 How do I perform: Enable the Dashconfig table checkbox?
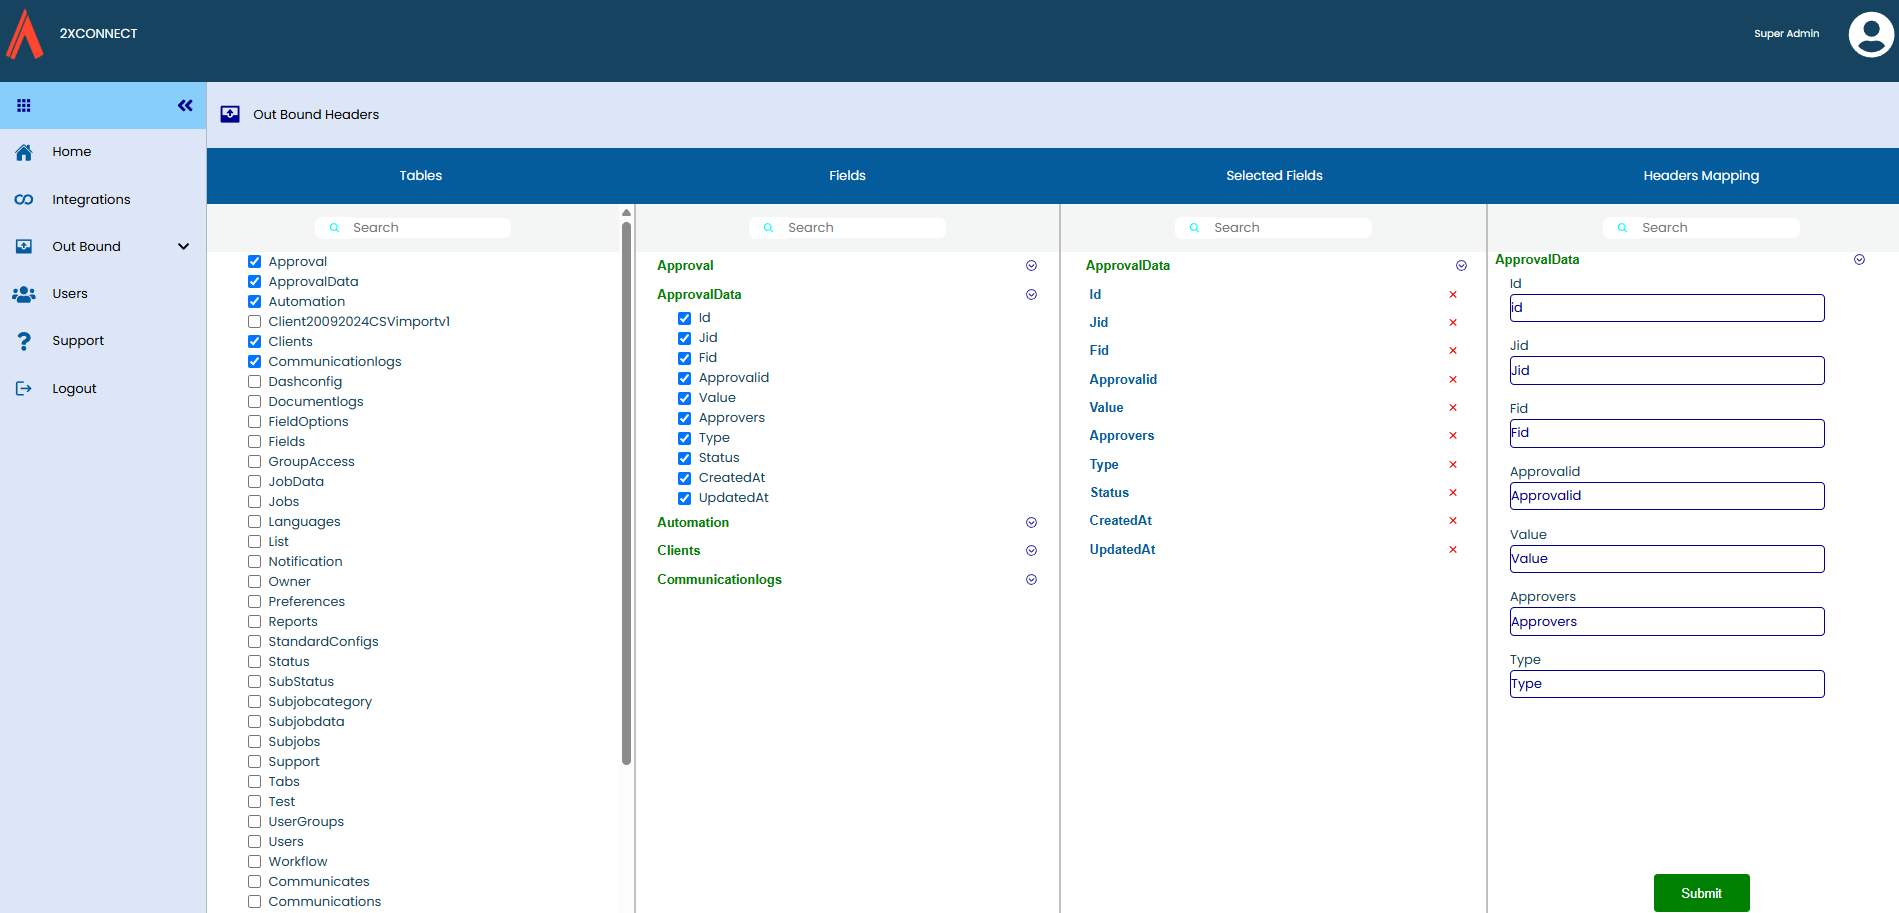[255, 382]
